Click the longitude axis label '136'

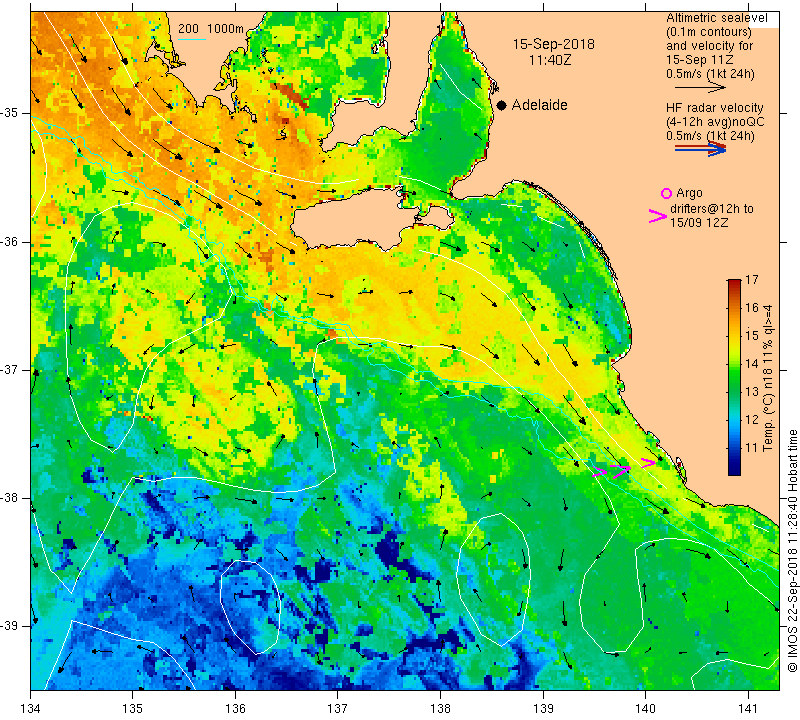point(235,709)
